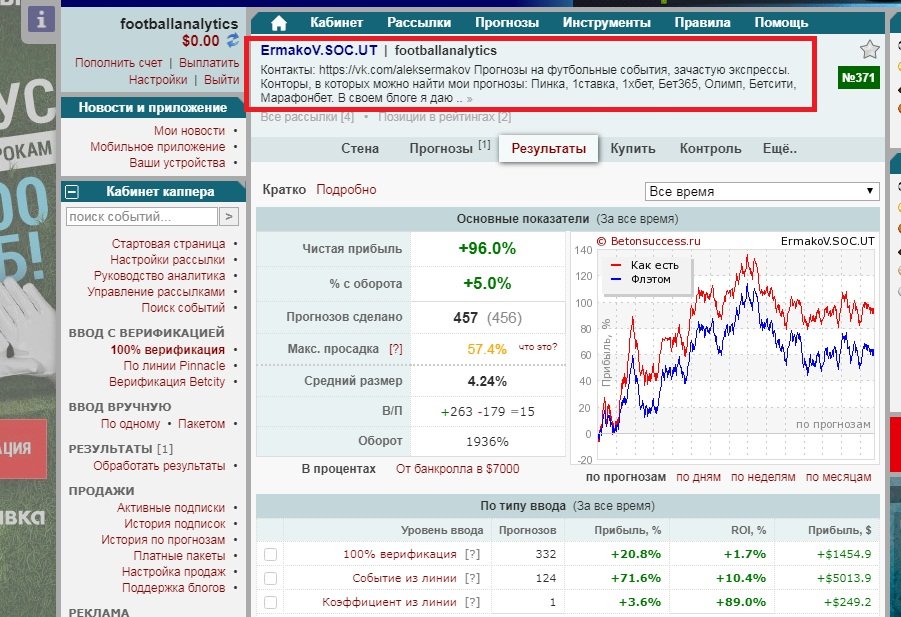Click the поиск событий search field

[141, 216]
